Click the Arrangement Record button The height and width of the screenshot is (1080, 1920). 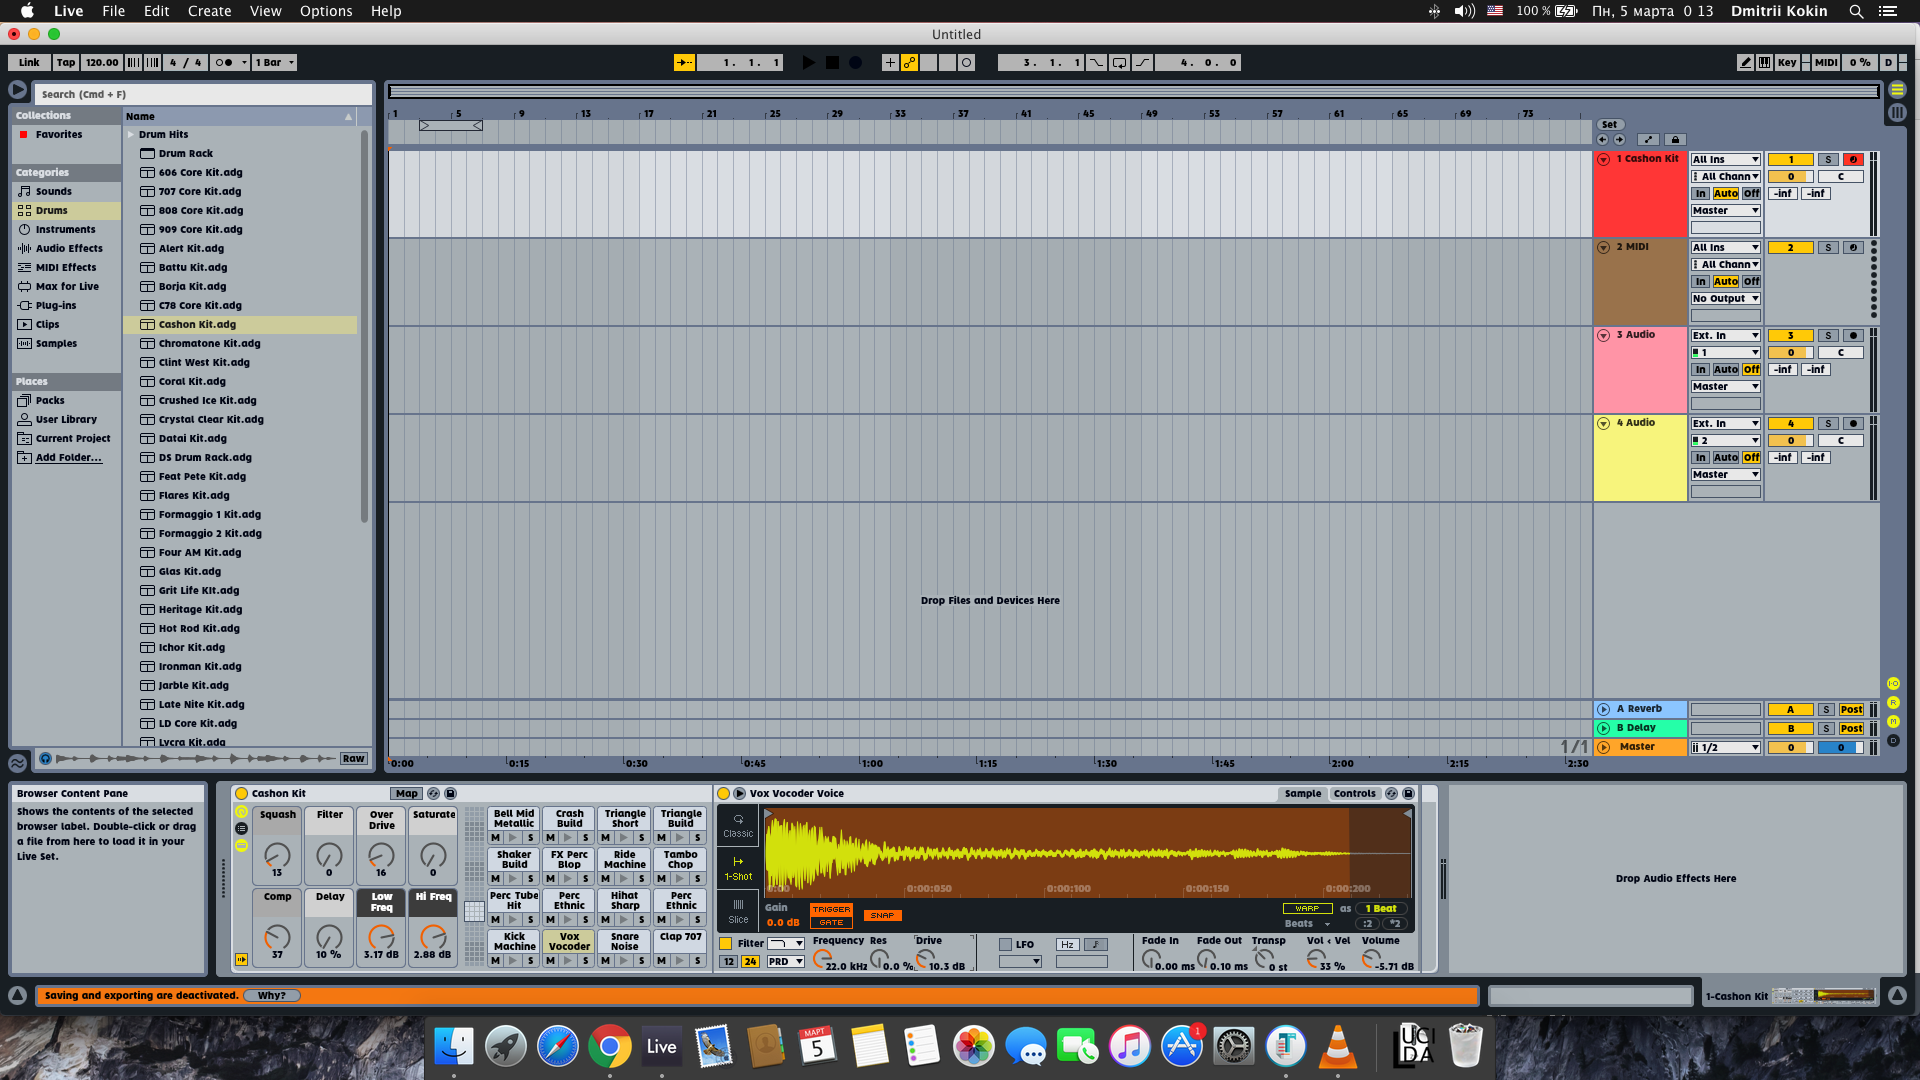[x=856, y=62]
